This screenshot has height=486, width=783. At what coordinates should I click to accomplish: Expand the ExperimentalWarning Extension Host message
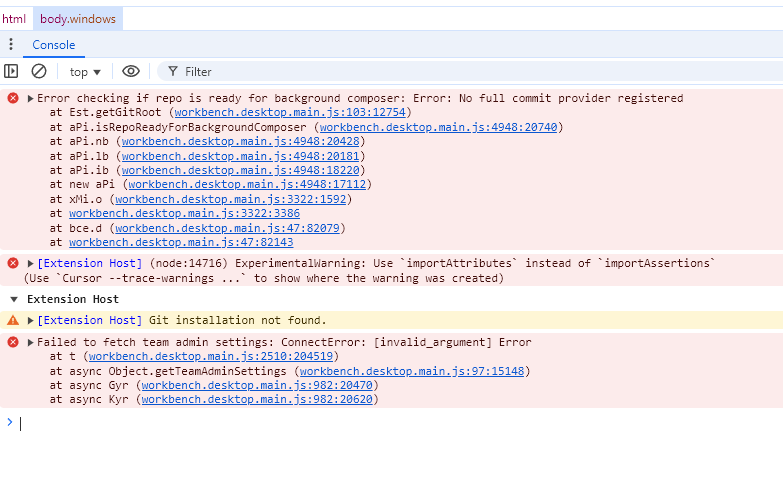tap(30, 263)
